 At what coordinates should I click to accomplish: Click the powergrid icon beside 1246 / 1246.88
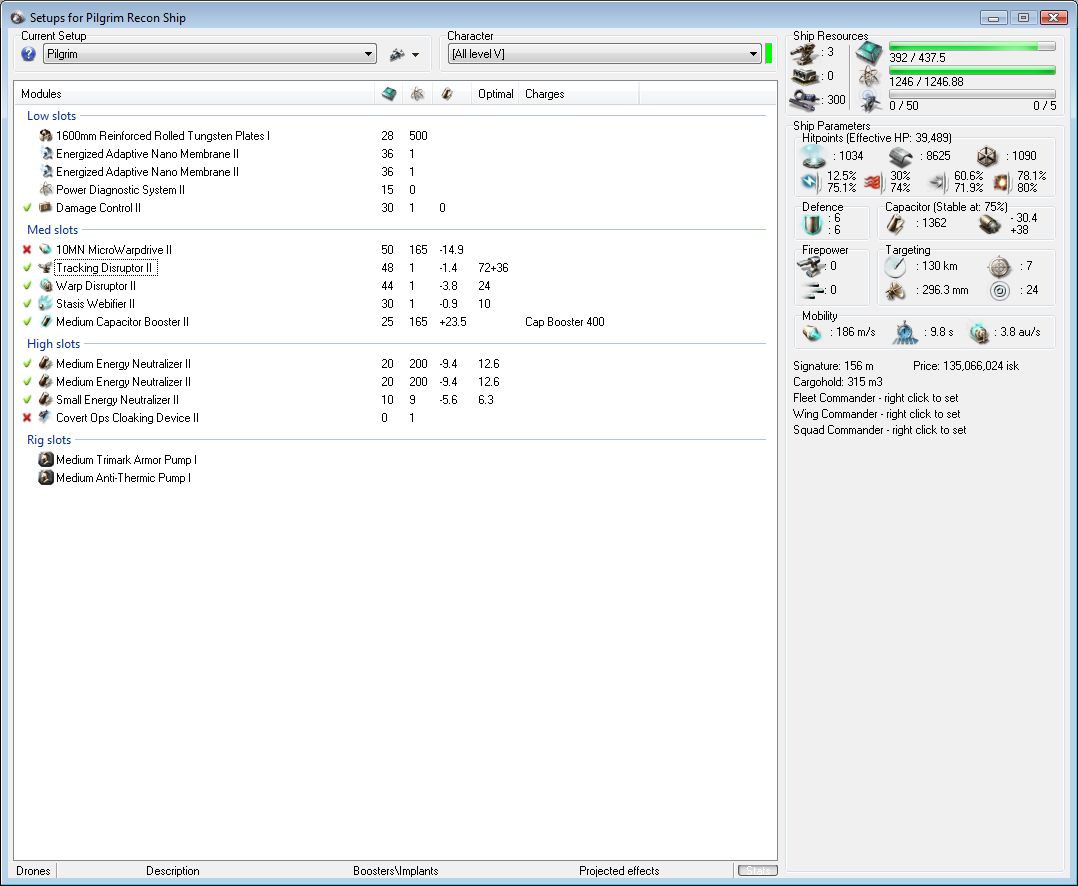pyautogui.click(x=869, y=78)
